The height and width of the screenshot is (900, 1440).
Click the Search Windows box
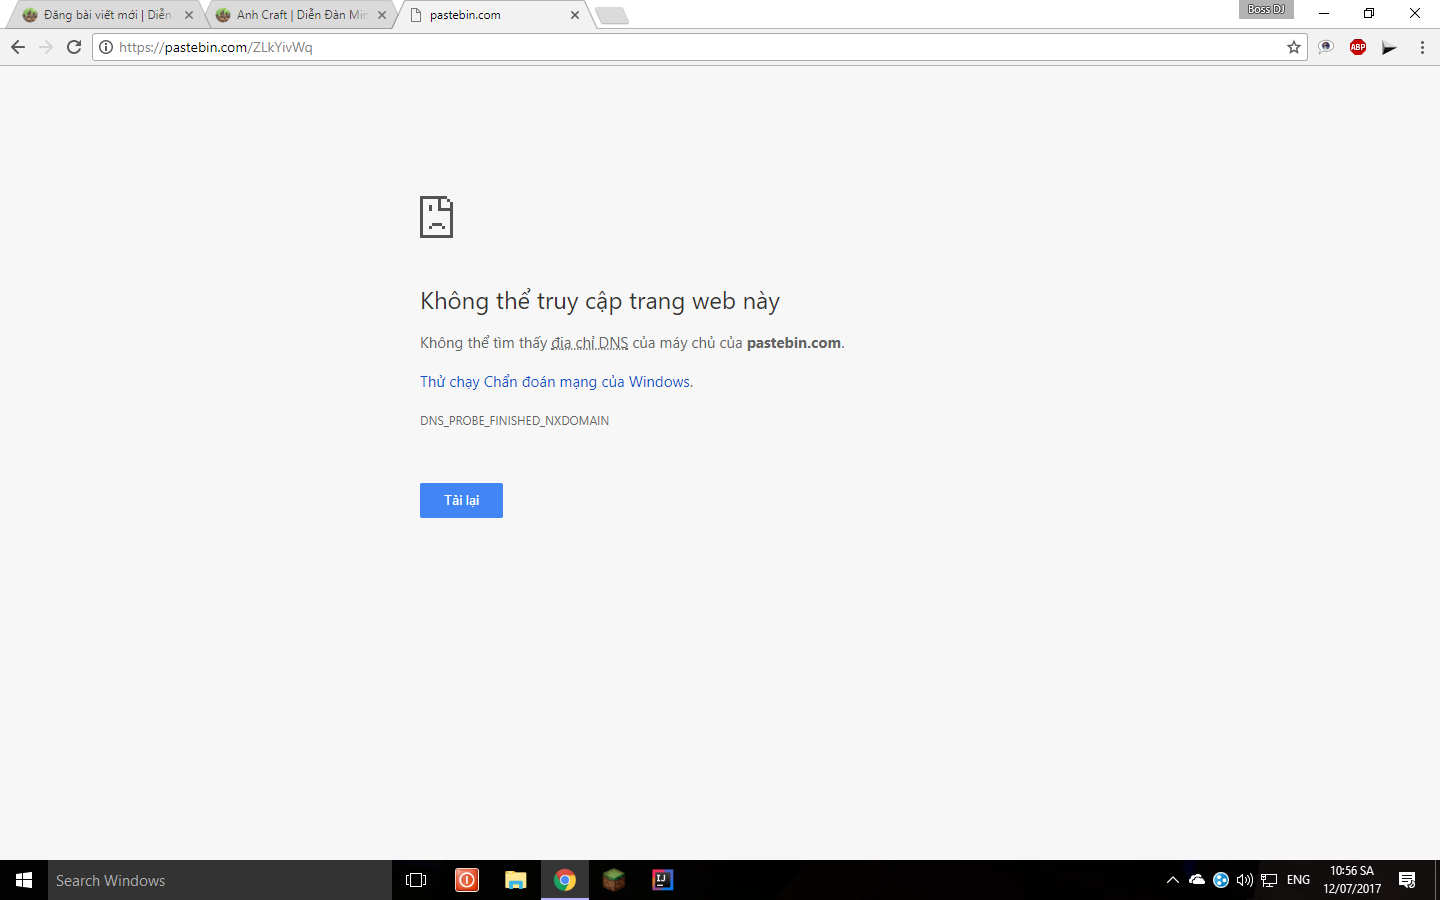(x=220, y=880)
